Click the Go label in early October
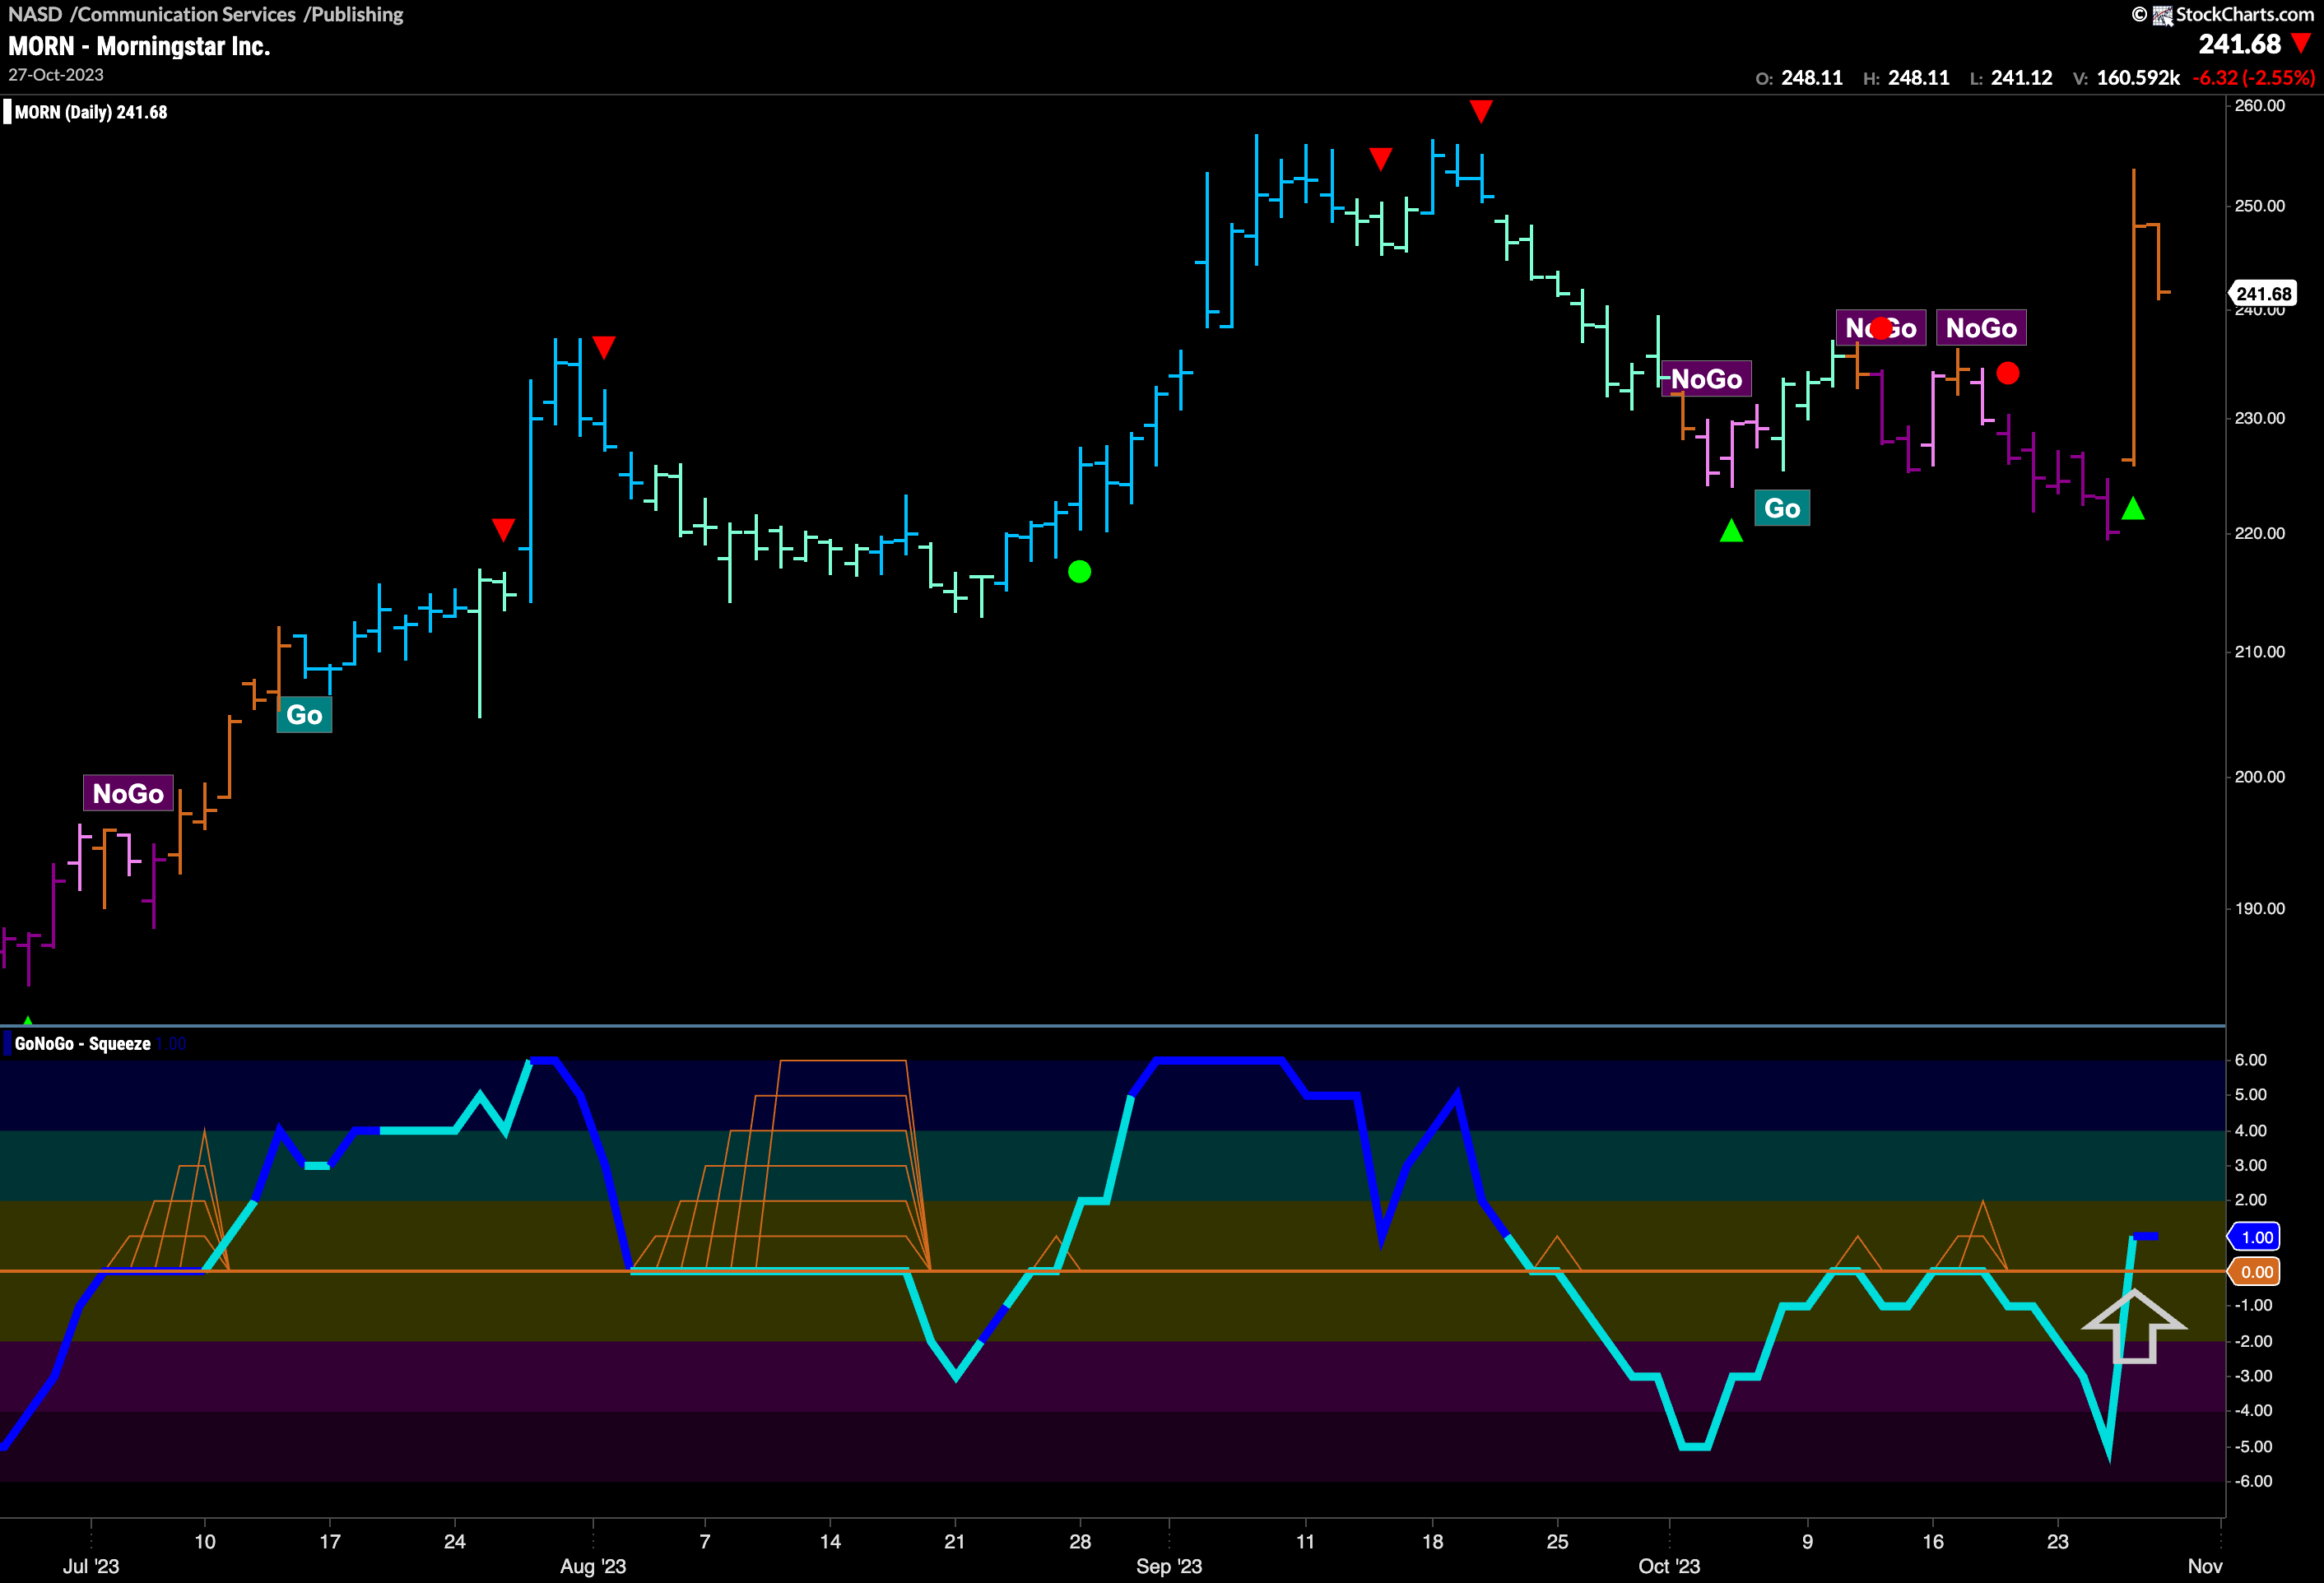The image size is (2324, 1583). tap(1782, 508)
